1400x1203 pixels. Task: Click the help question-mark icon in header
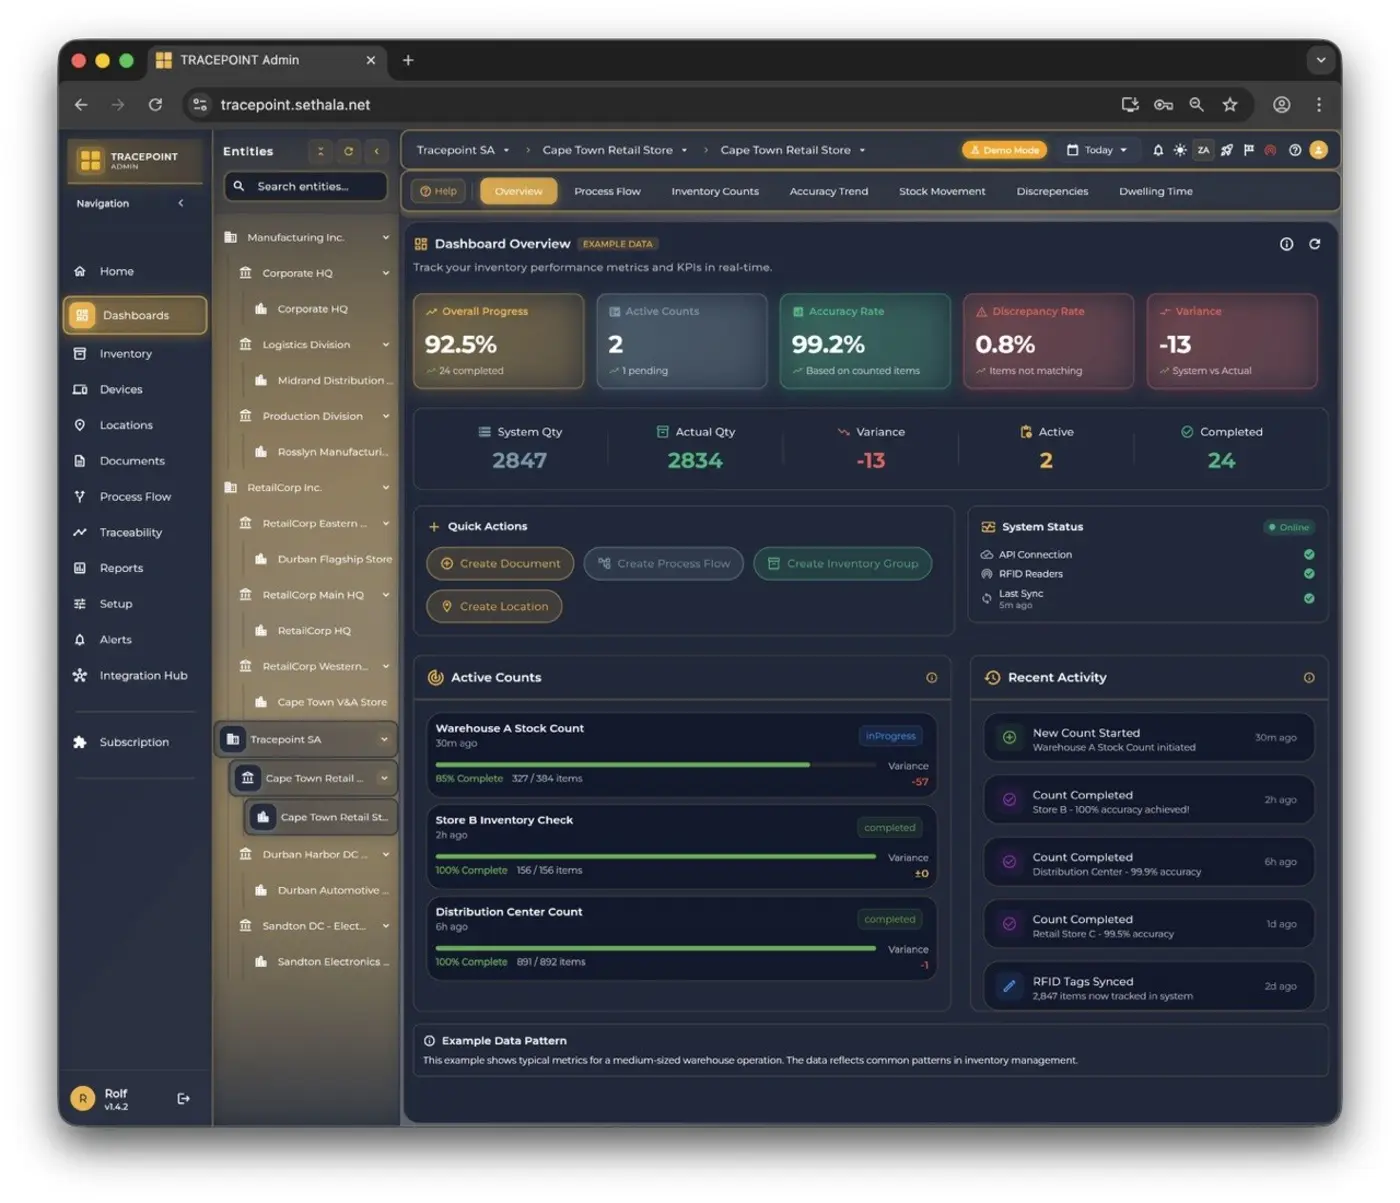[x=1294, y=150]
